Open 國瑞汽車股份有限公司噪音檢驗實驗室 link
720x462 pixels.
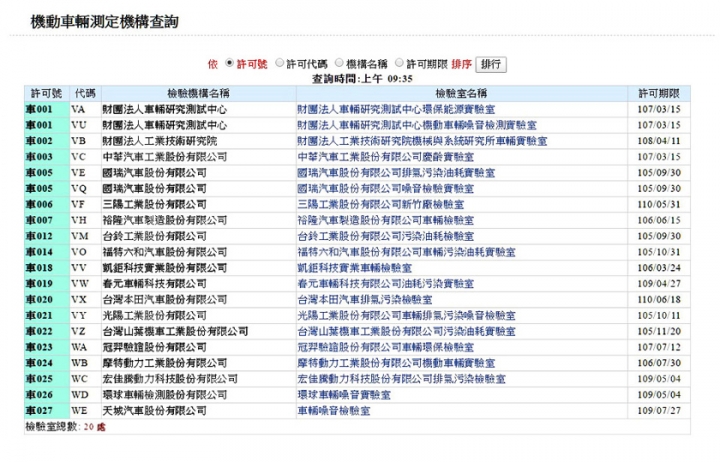(385, 188)
